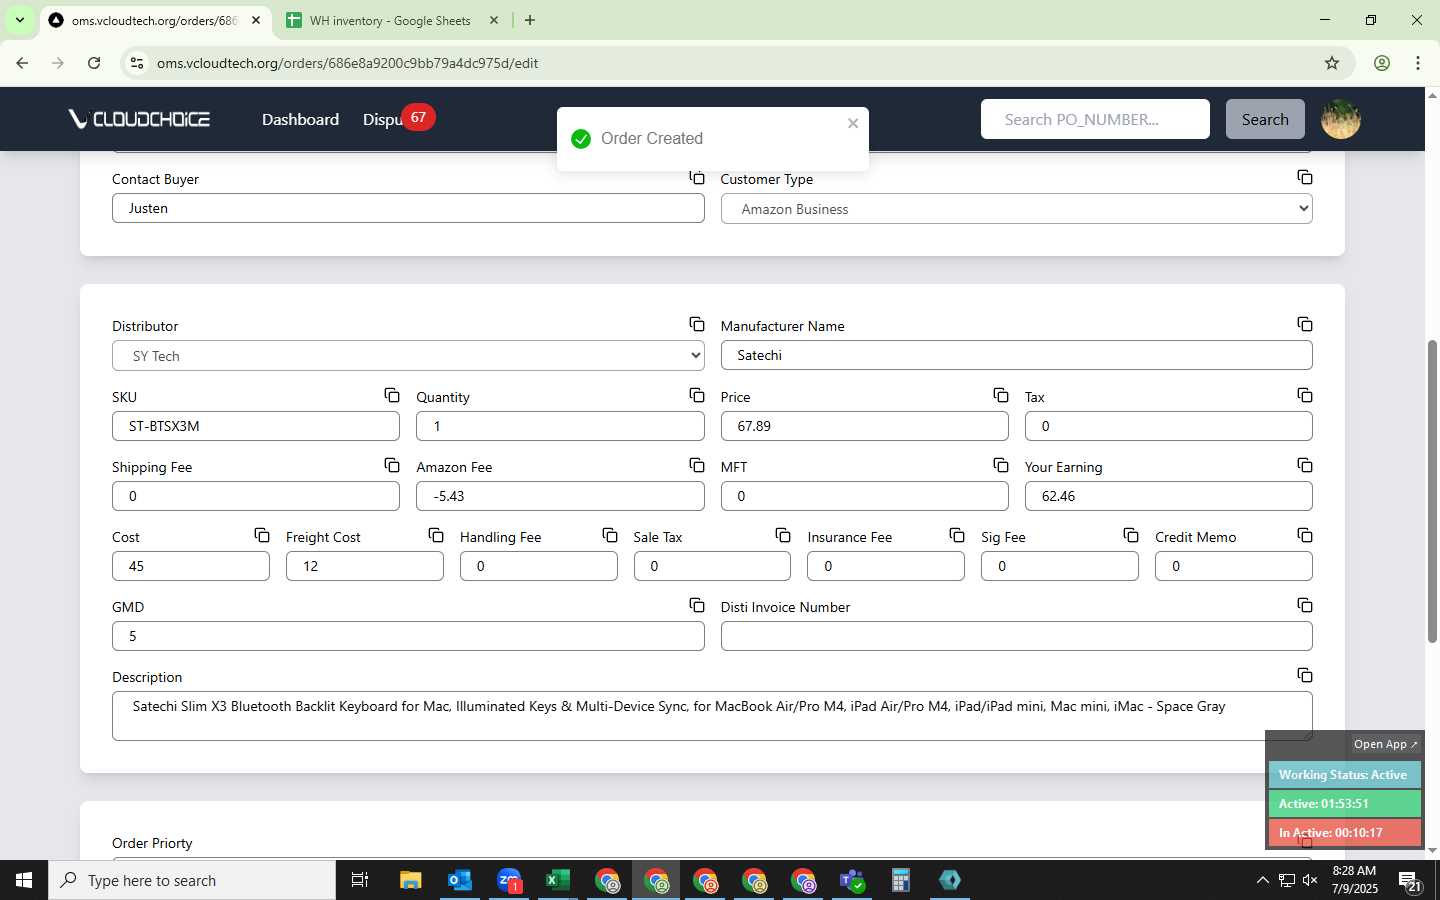The image size is (1440, 900).
Task: Go back to previous page
Action: [x=22, y=63]
